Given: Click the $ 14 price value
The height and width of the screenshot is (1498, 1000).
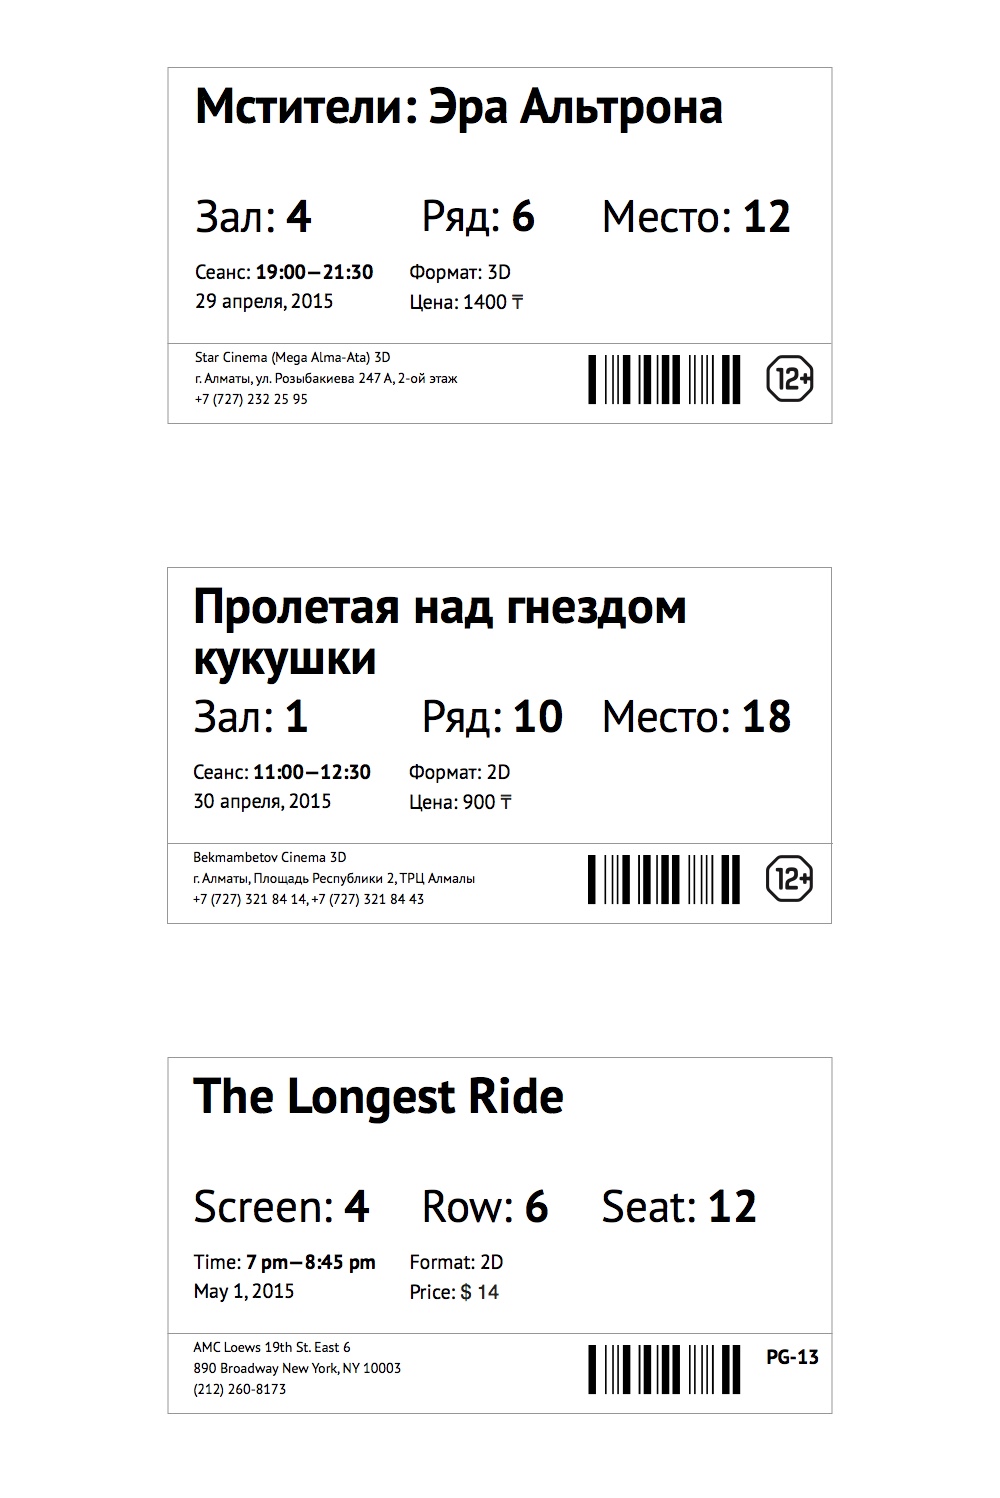Looking at the screenshot, I should (480, 1292).
